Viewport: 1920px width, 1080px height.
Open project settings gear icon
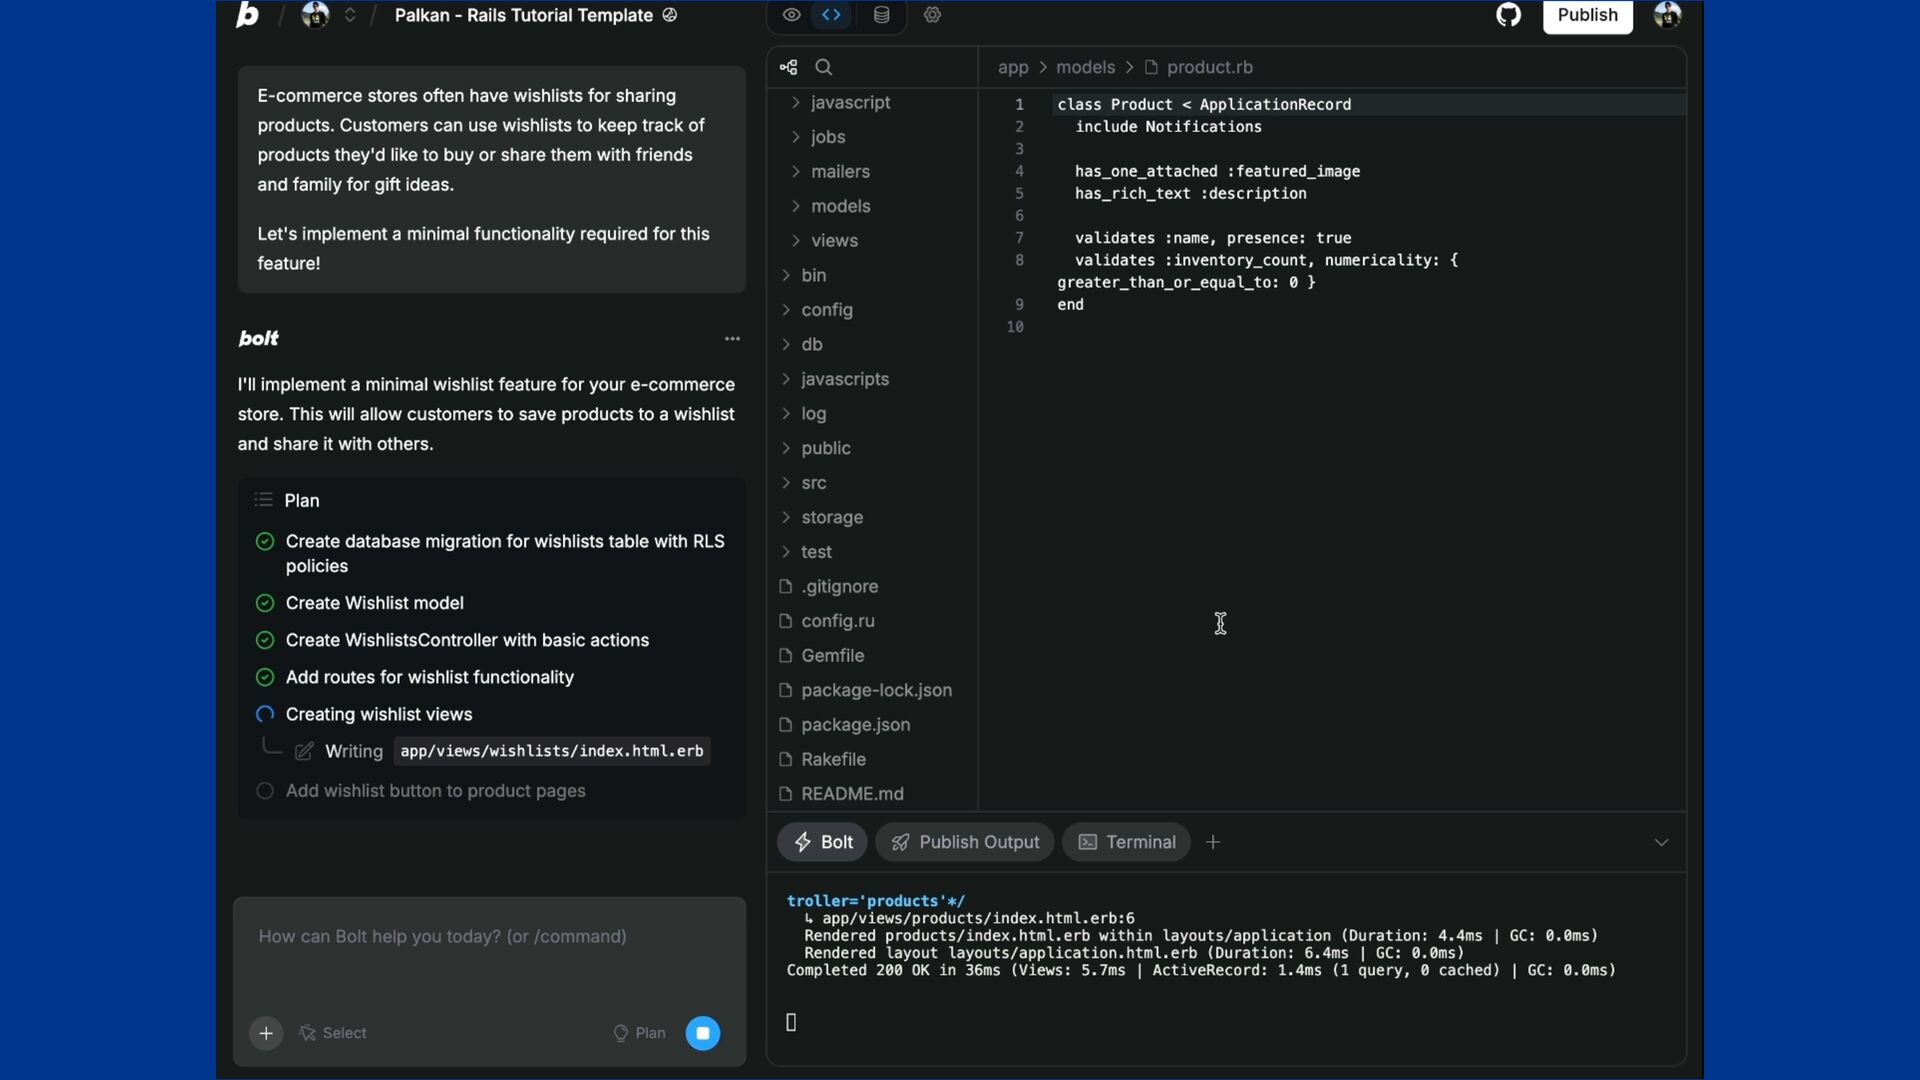(x=932, y=15)
